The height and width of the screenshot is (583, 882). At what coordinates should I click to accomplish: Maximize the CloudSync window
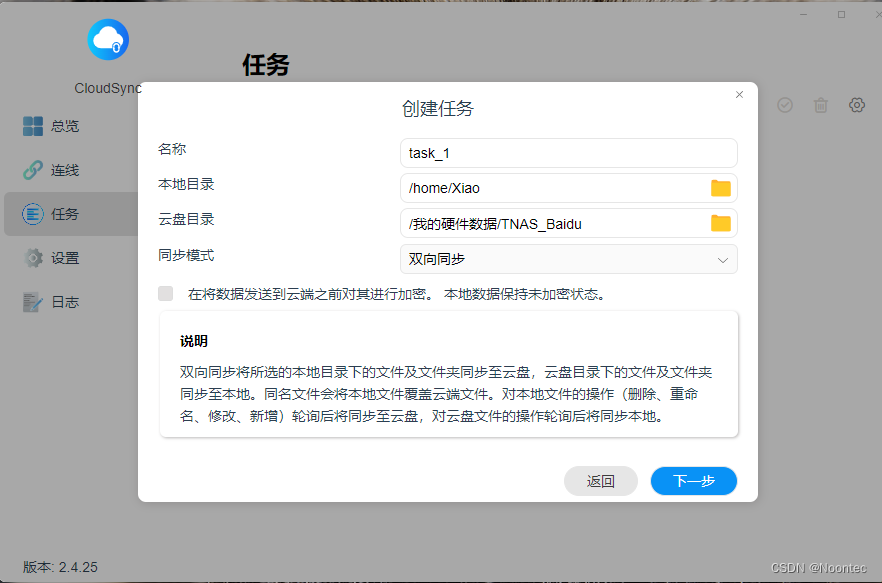841,14
